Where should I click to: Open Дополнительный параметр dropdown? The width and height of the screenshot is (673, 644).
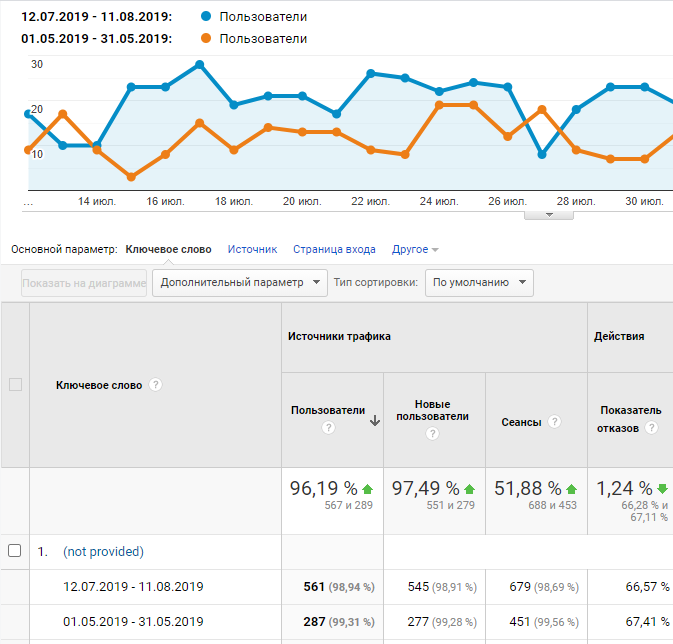240,283
